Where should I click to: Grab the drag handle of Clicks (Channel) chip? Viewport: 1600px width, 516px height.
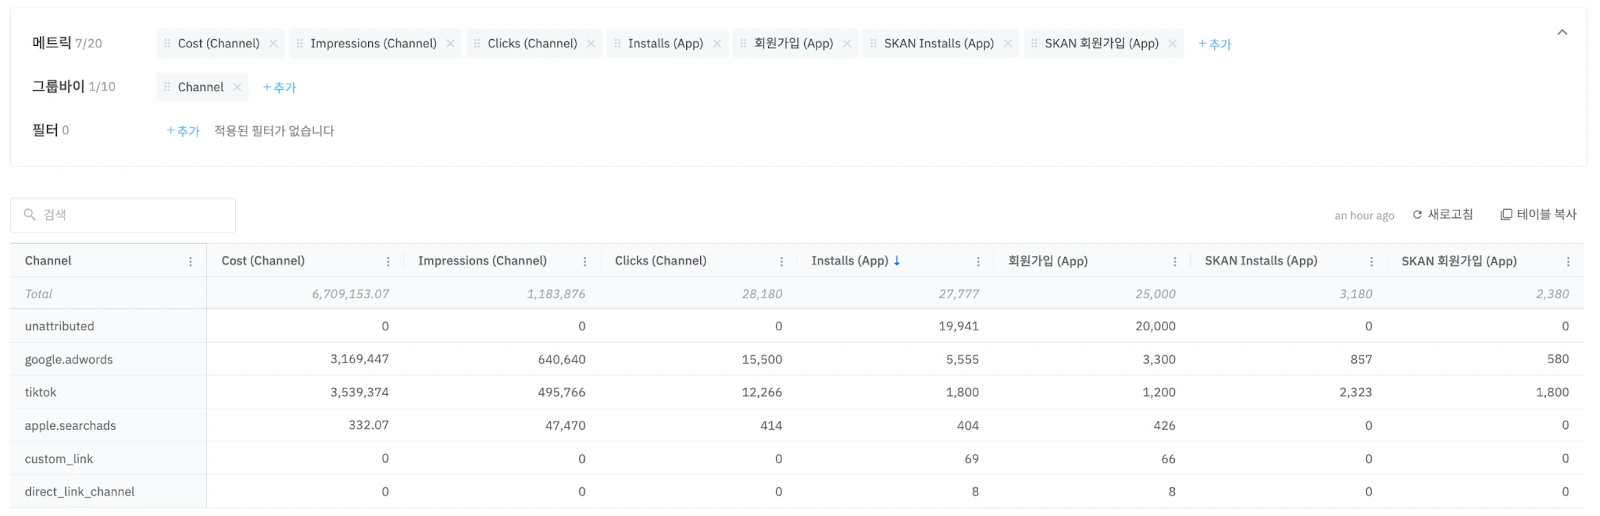coord(477,44)
